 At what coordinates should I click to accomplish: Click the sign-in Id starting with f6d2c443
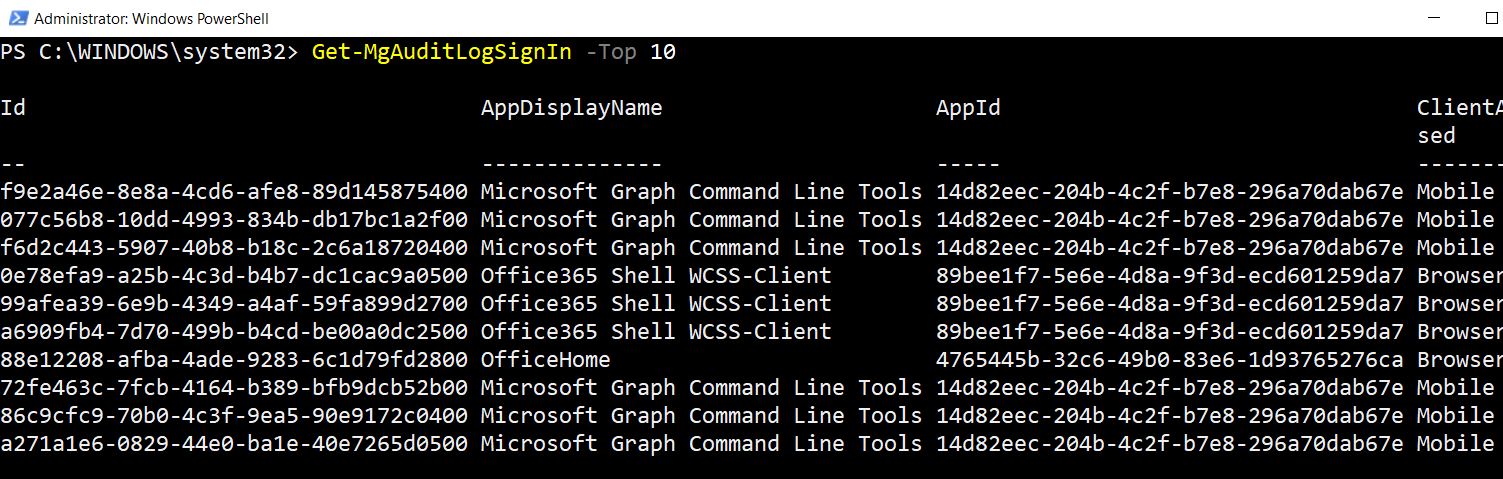point(234,248)
